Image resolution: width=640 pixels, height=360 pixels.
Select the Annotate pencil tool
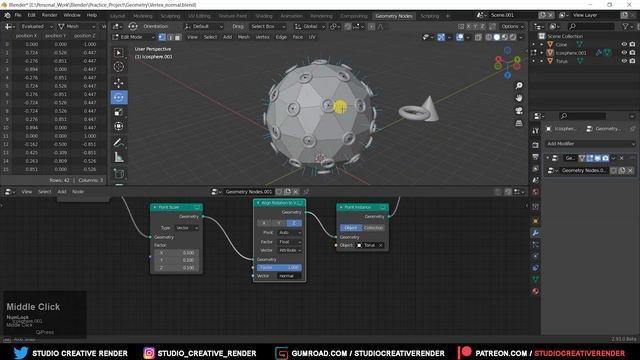point(119,143)
